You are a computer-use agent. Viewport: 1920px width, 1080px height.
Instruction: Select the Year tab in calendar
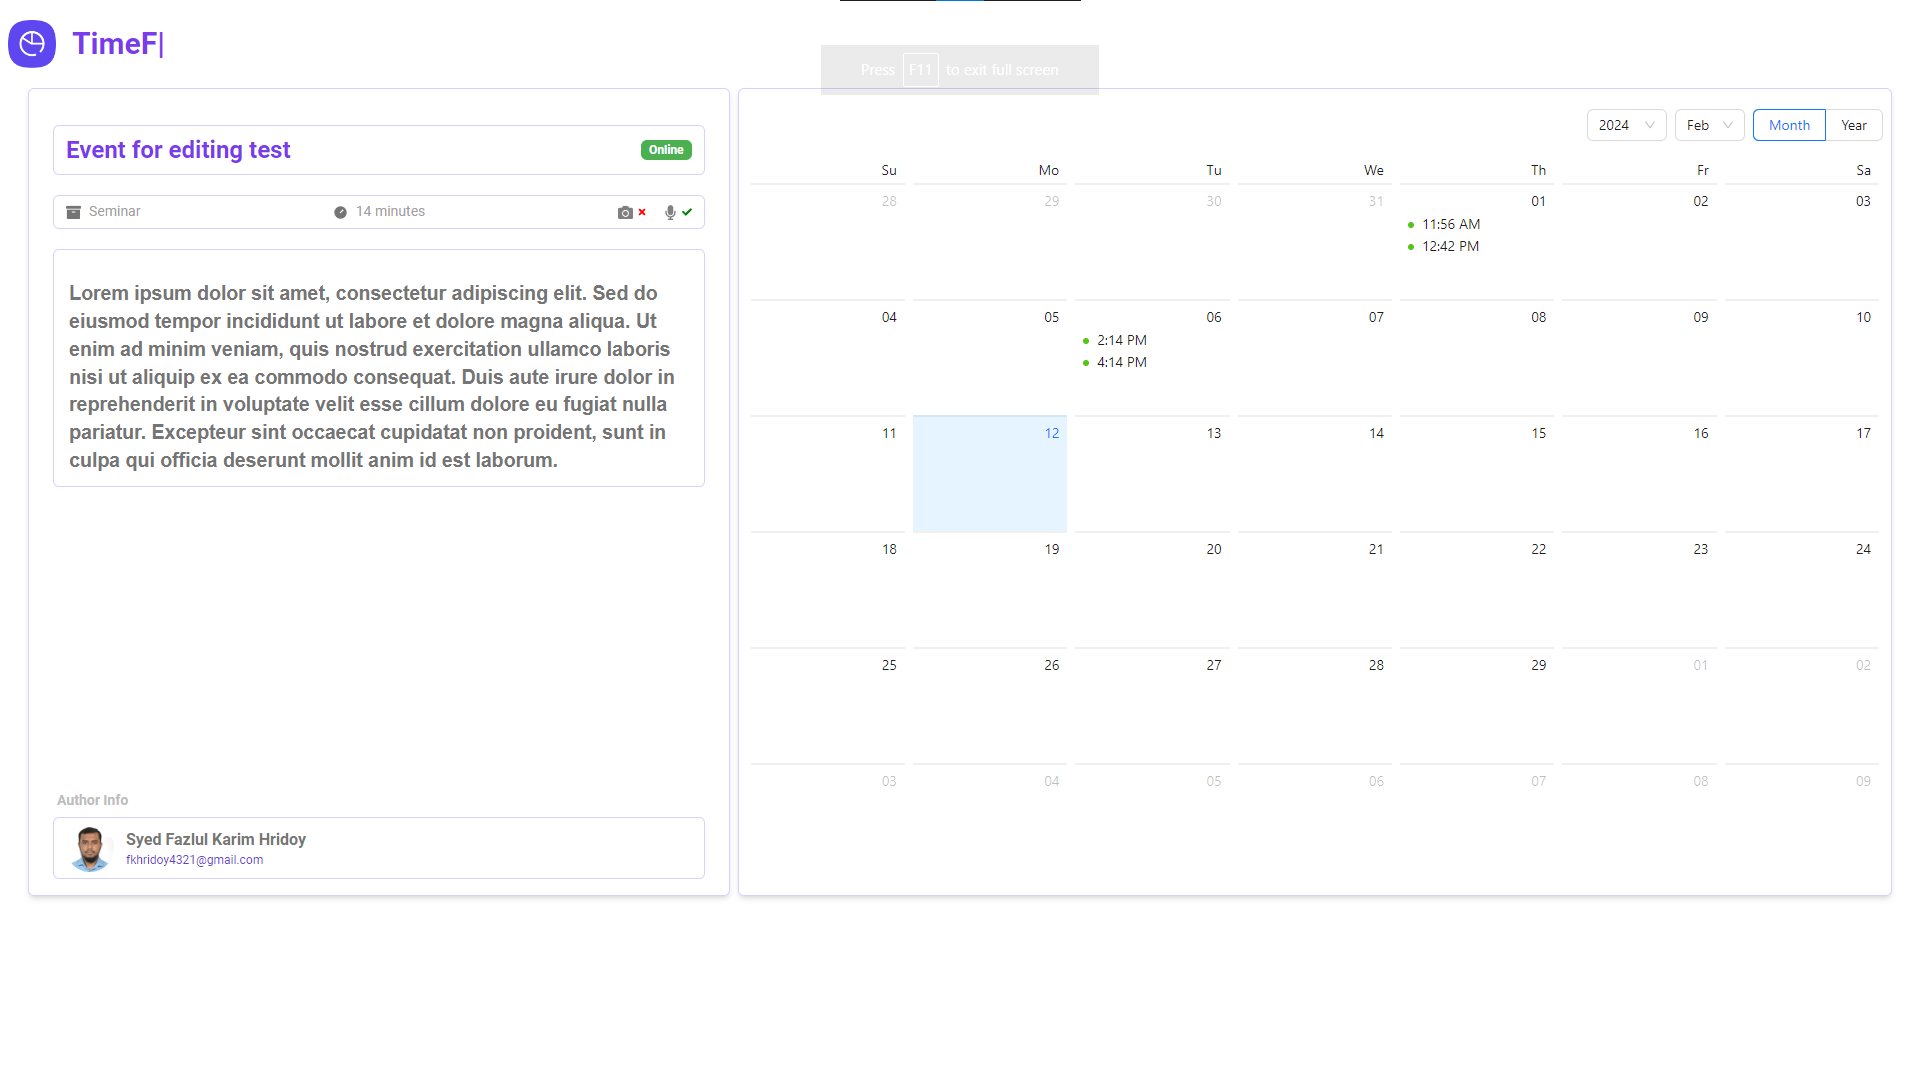point(1854,124)
